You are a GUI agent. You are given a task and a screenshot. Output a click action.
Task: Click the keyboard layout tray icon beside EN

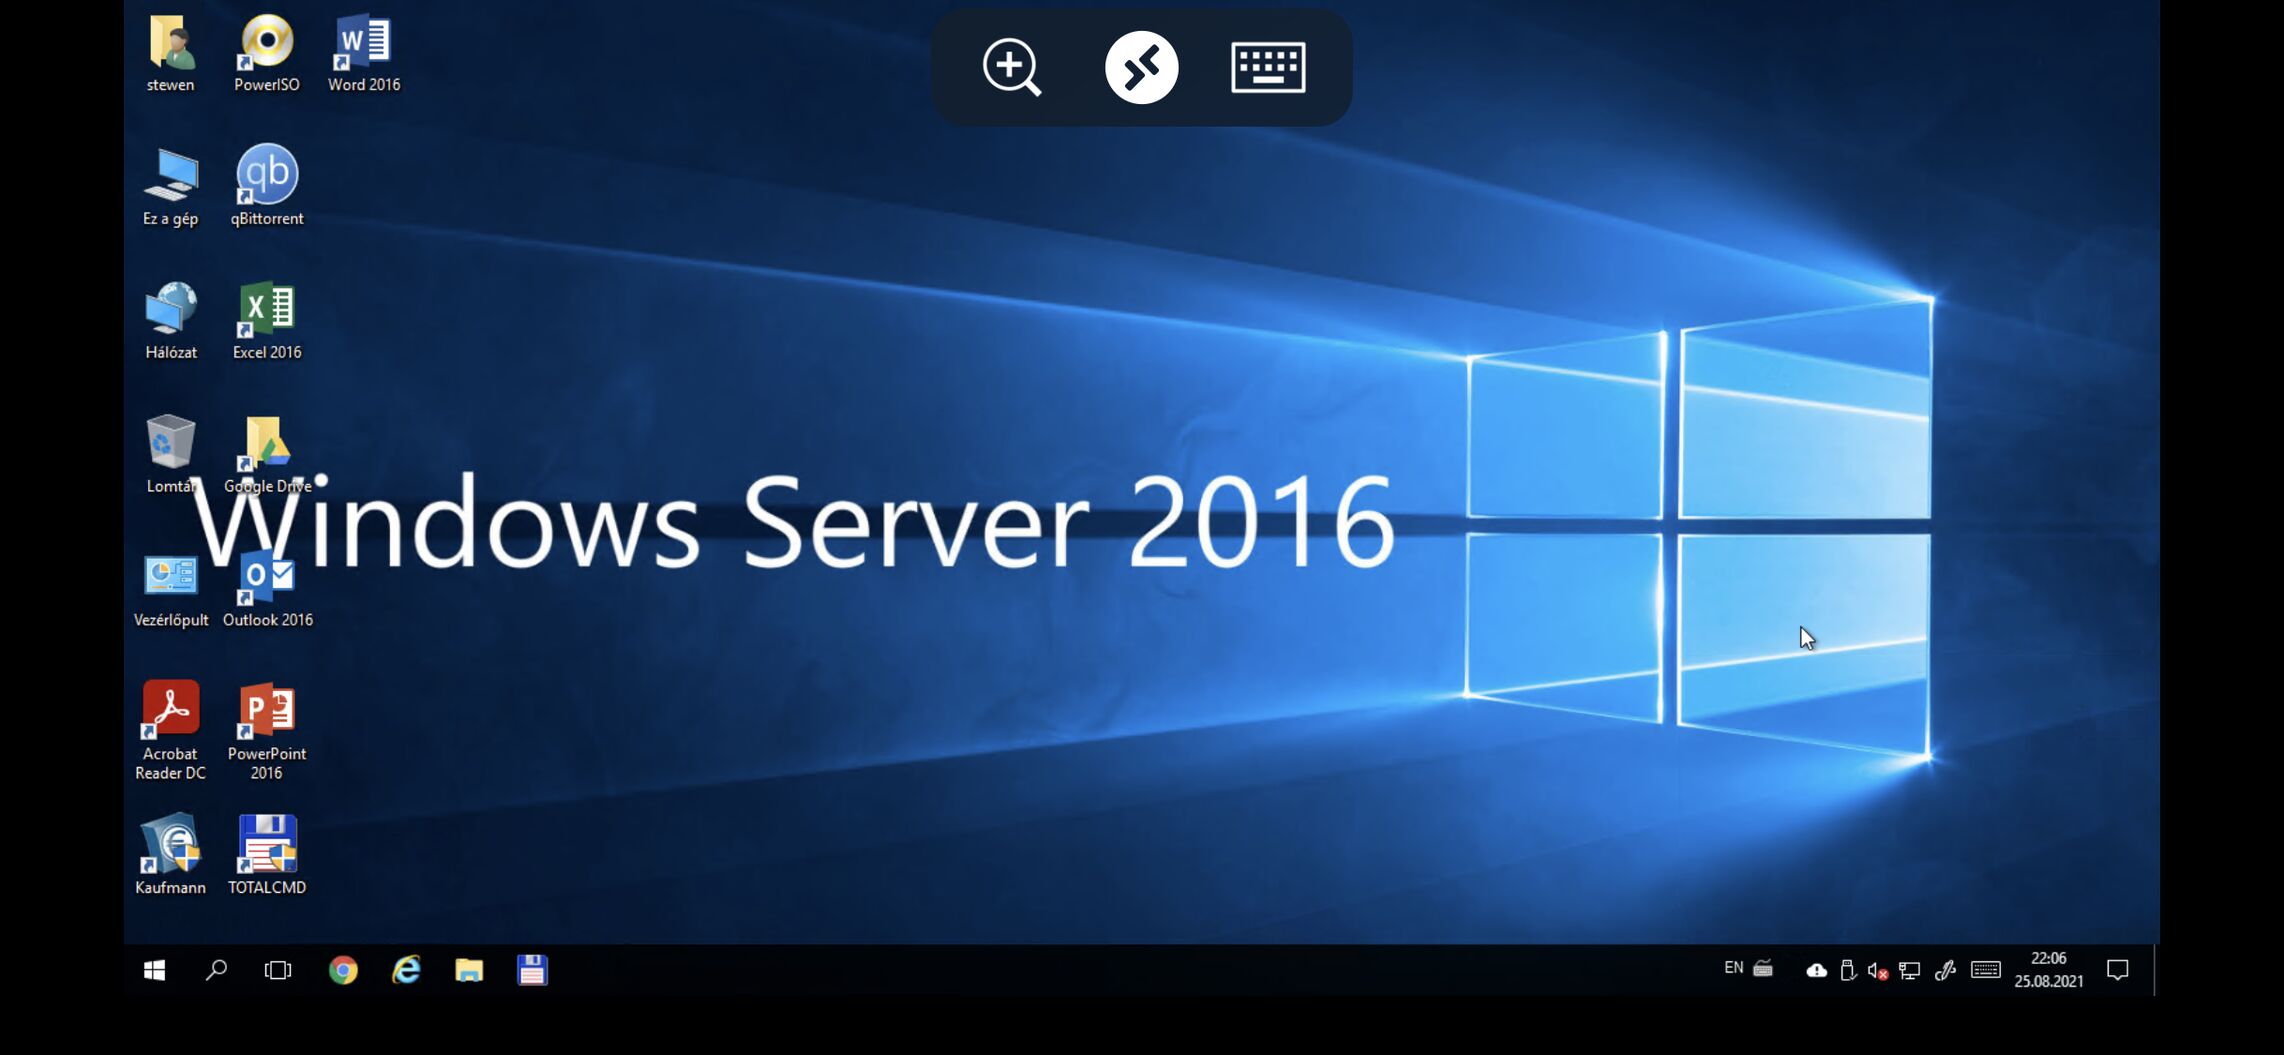click(1763, 968)
